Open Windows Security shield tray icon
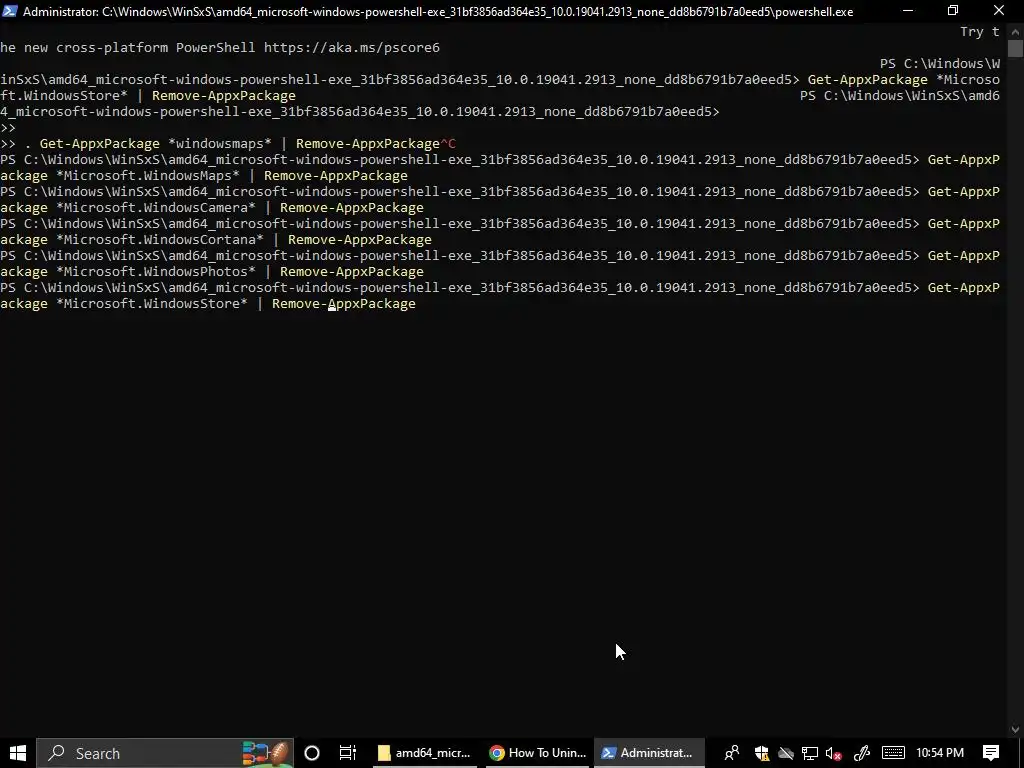Viewport: 1024px width, 768px height. click(x=761, y=753)
